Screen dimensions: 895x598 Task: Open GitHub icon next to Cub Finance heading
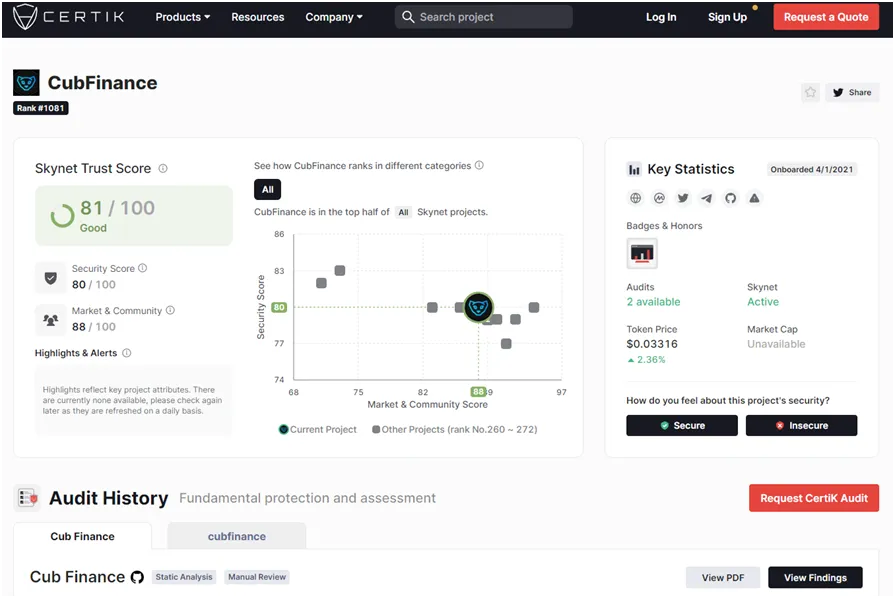(x=137, y=577)
